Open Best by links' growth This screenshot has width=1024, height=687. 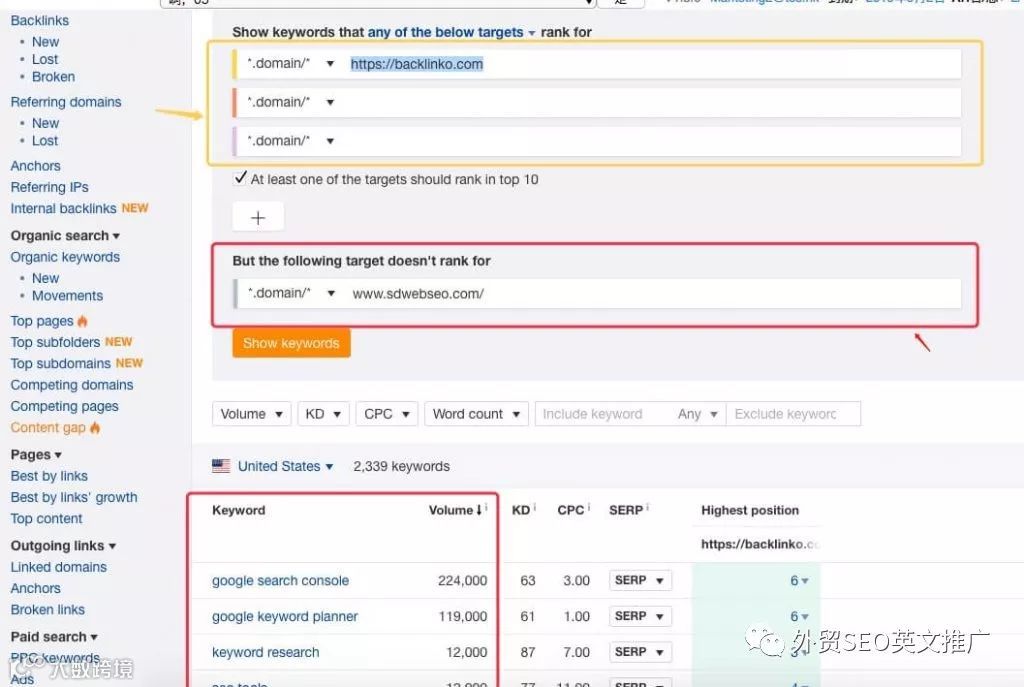coord(74,498)
